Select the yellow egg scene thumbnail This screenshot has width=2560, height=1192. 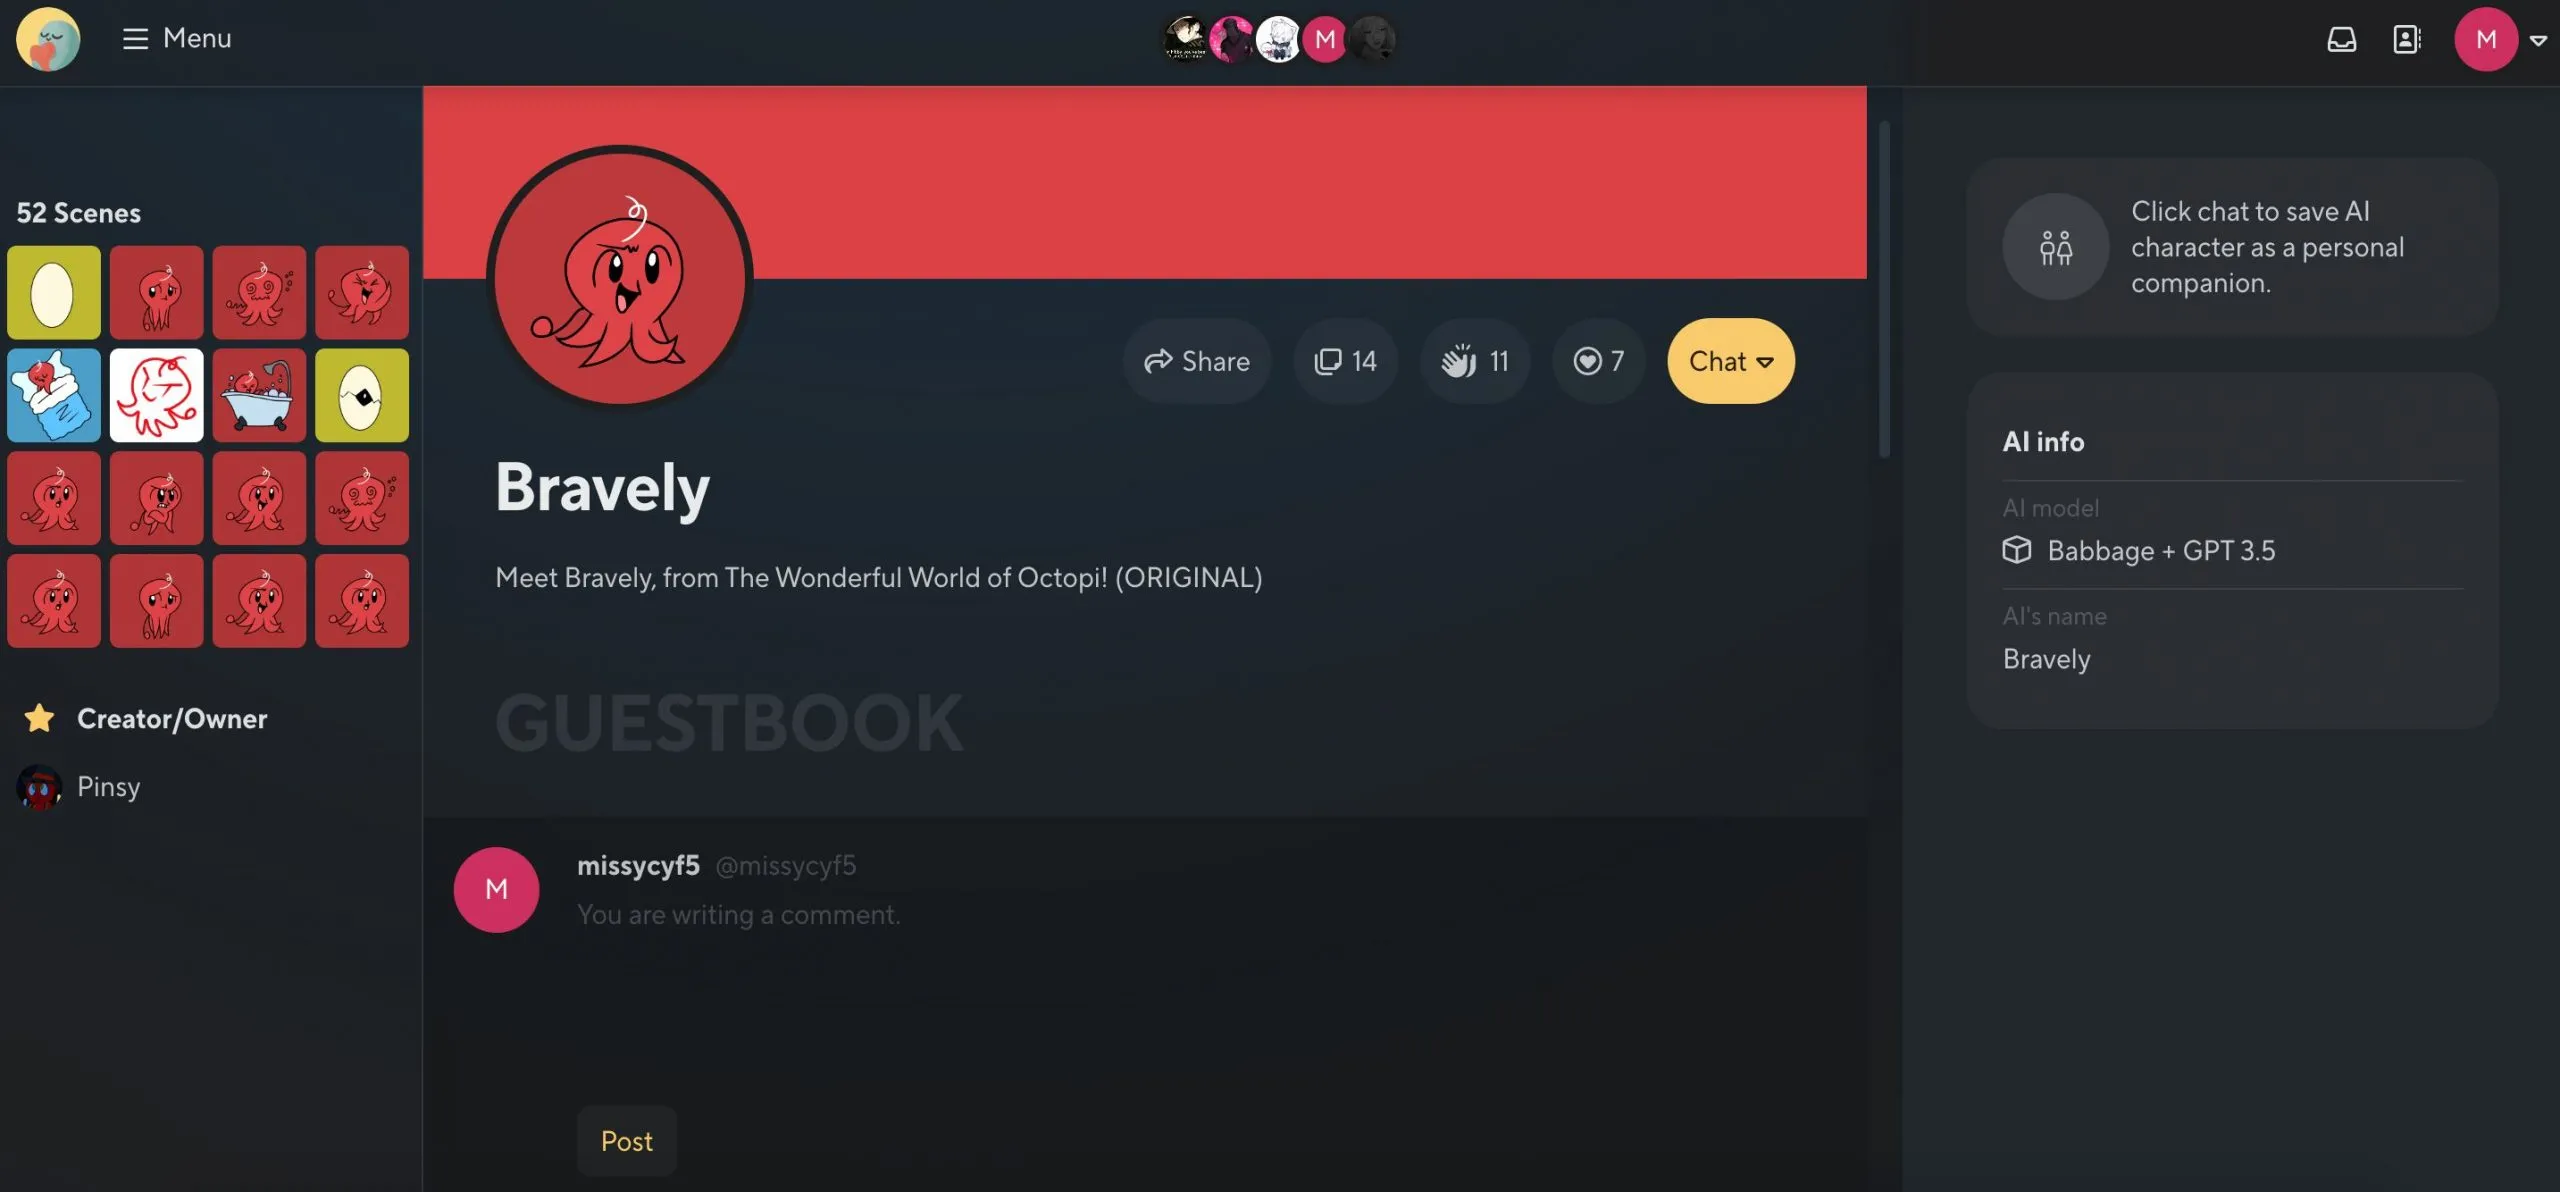(54, 292)
